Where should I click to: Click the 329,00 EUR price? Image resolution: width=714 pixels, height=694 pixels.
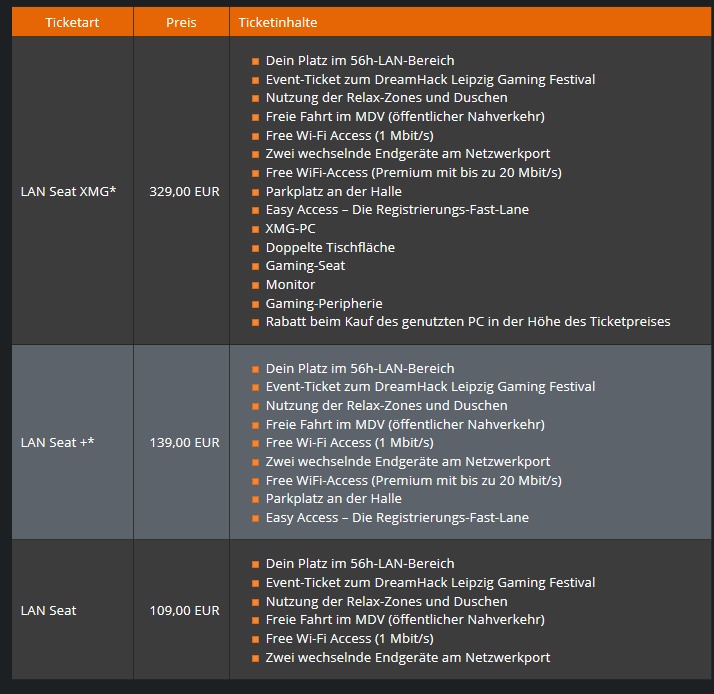pos(184,191)
